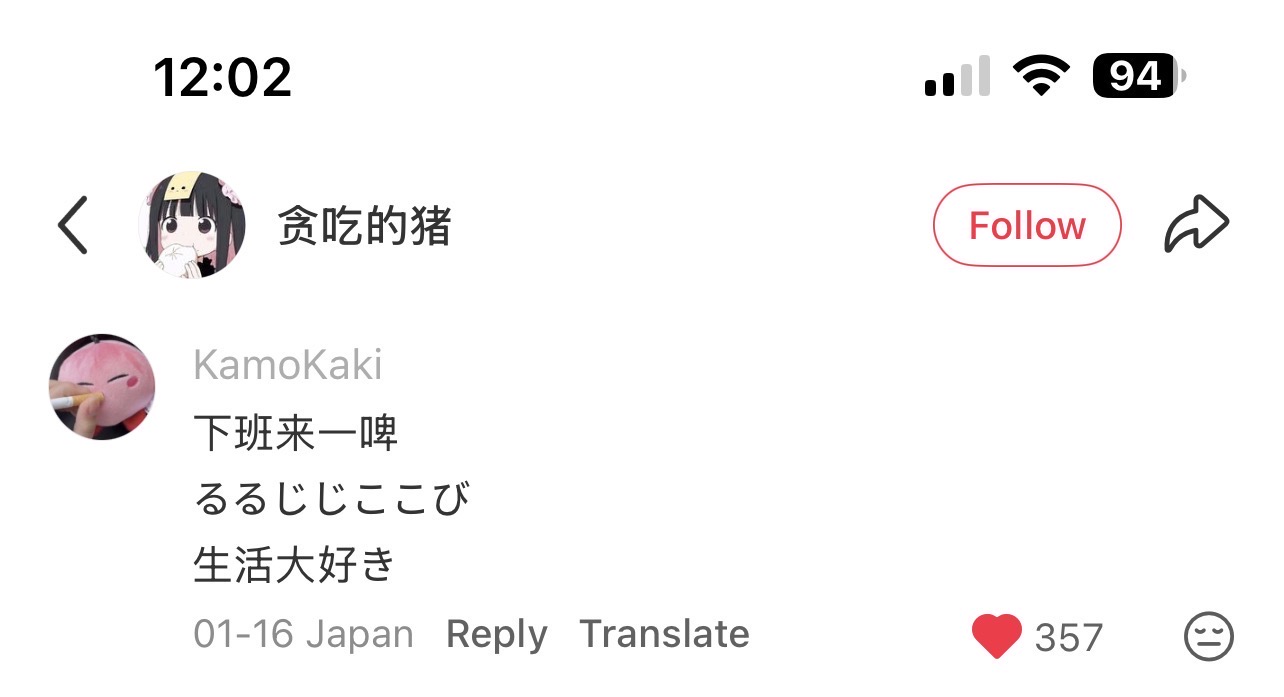Tap the battery indicator showing 94

tap(1138, 77)
